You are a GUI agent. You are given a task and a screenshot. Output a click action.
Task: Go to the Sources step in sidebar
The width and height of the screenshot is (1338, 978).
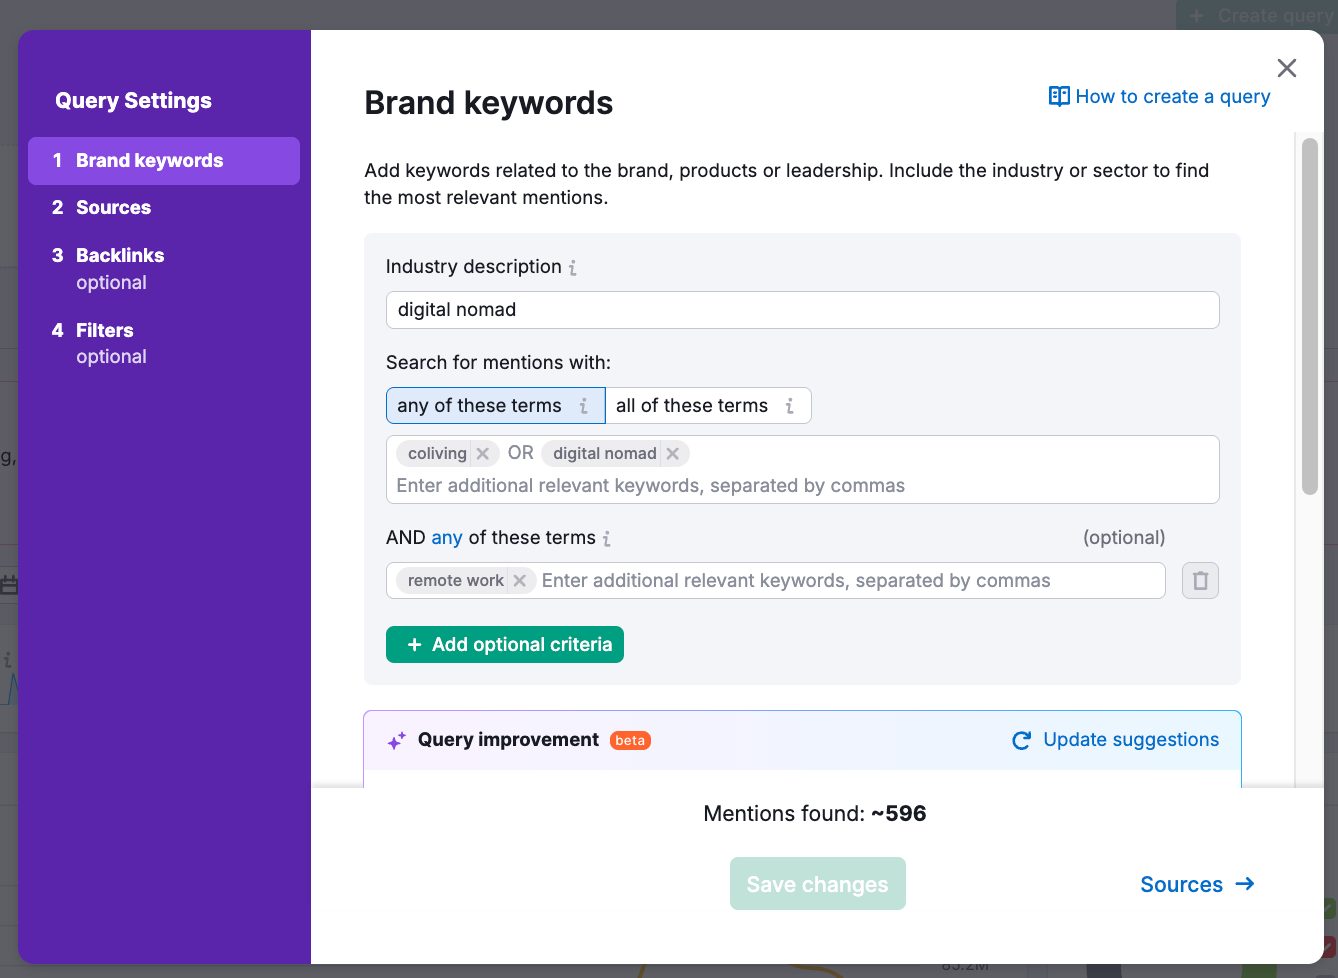113,208
